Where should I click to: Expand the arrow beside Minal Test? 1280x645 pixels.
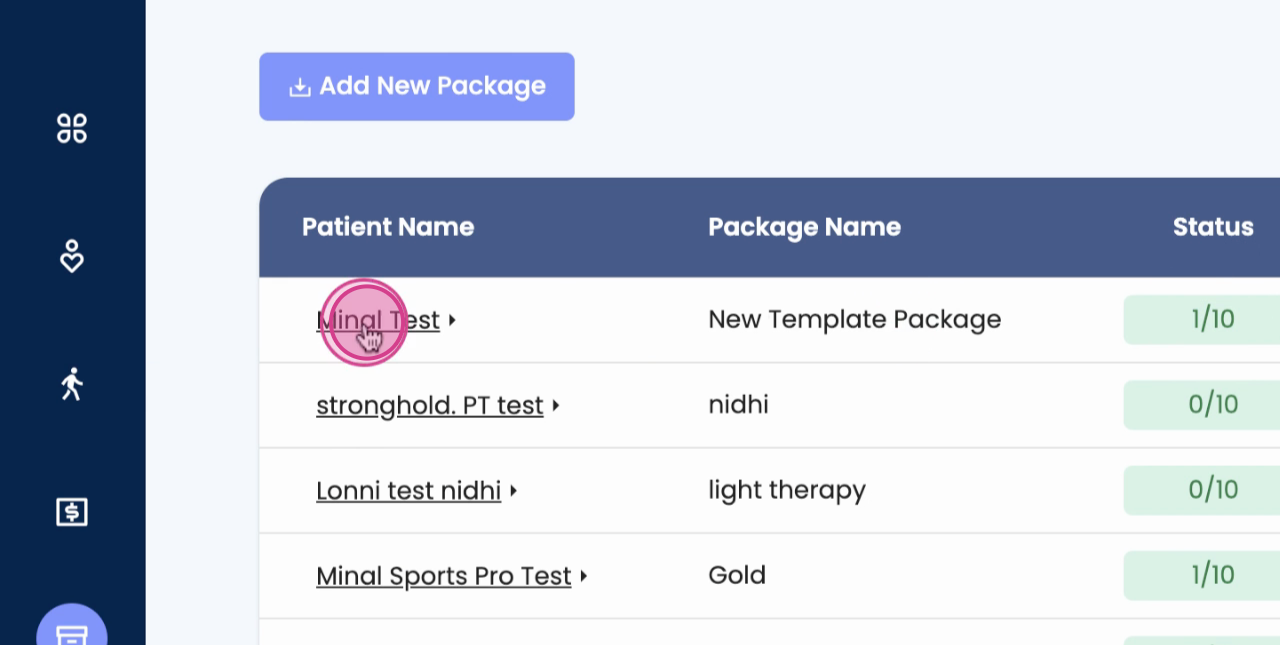click(x=453, y=320)
